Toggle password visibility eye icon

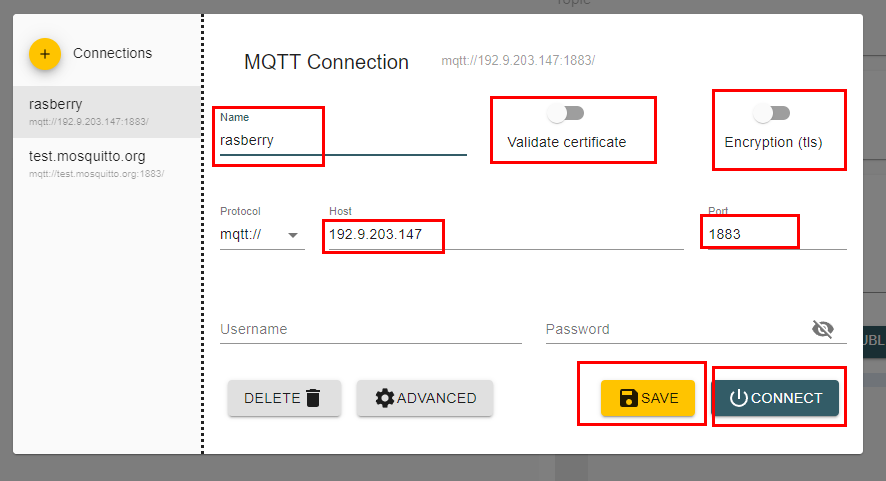pos(823,328)
